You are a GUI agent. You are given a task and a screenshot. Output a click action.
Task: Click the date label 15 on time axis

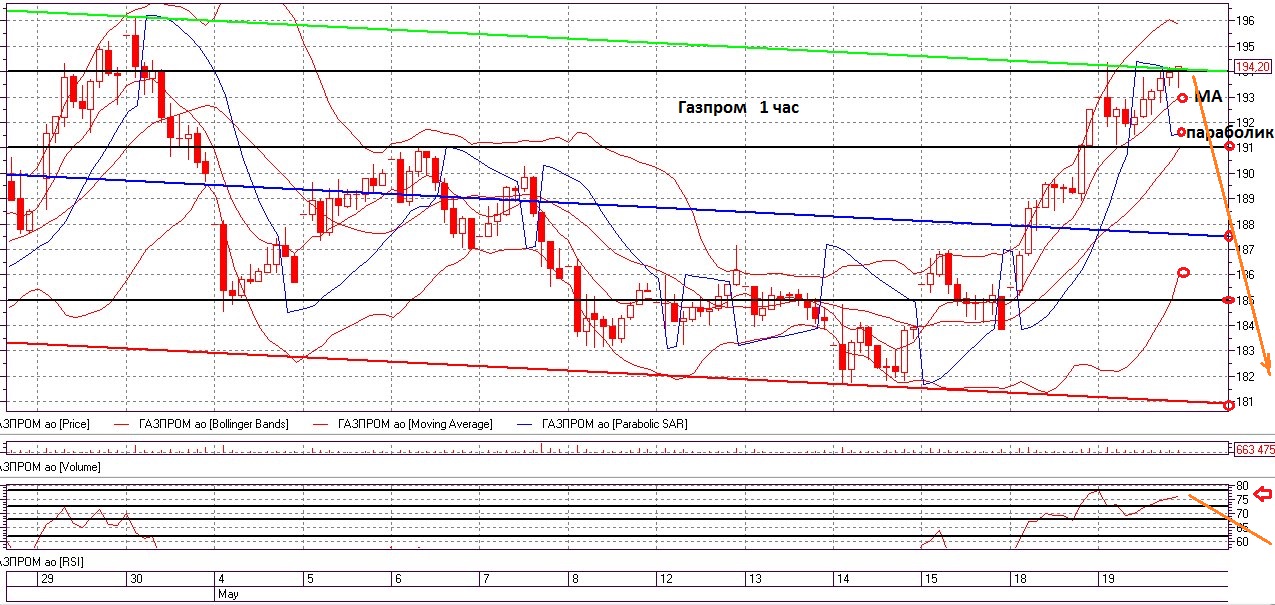tap(931, 579)
